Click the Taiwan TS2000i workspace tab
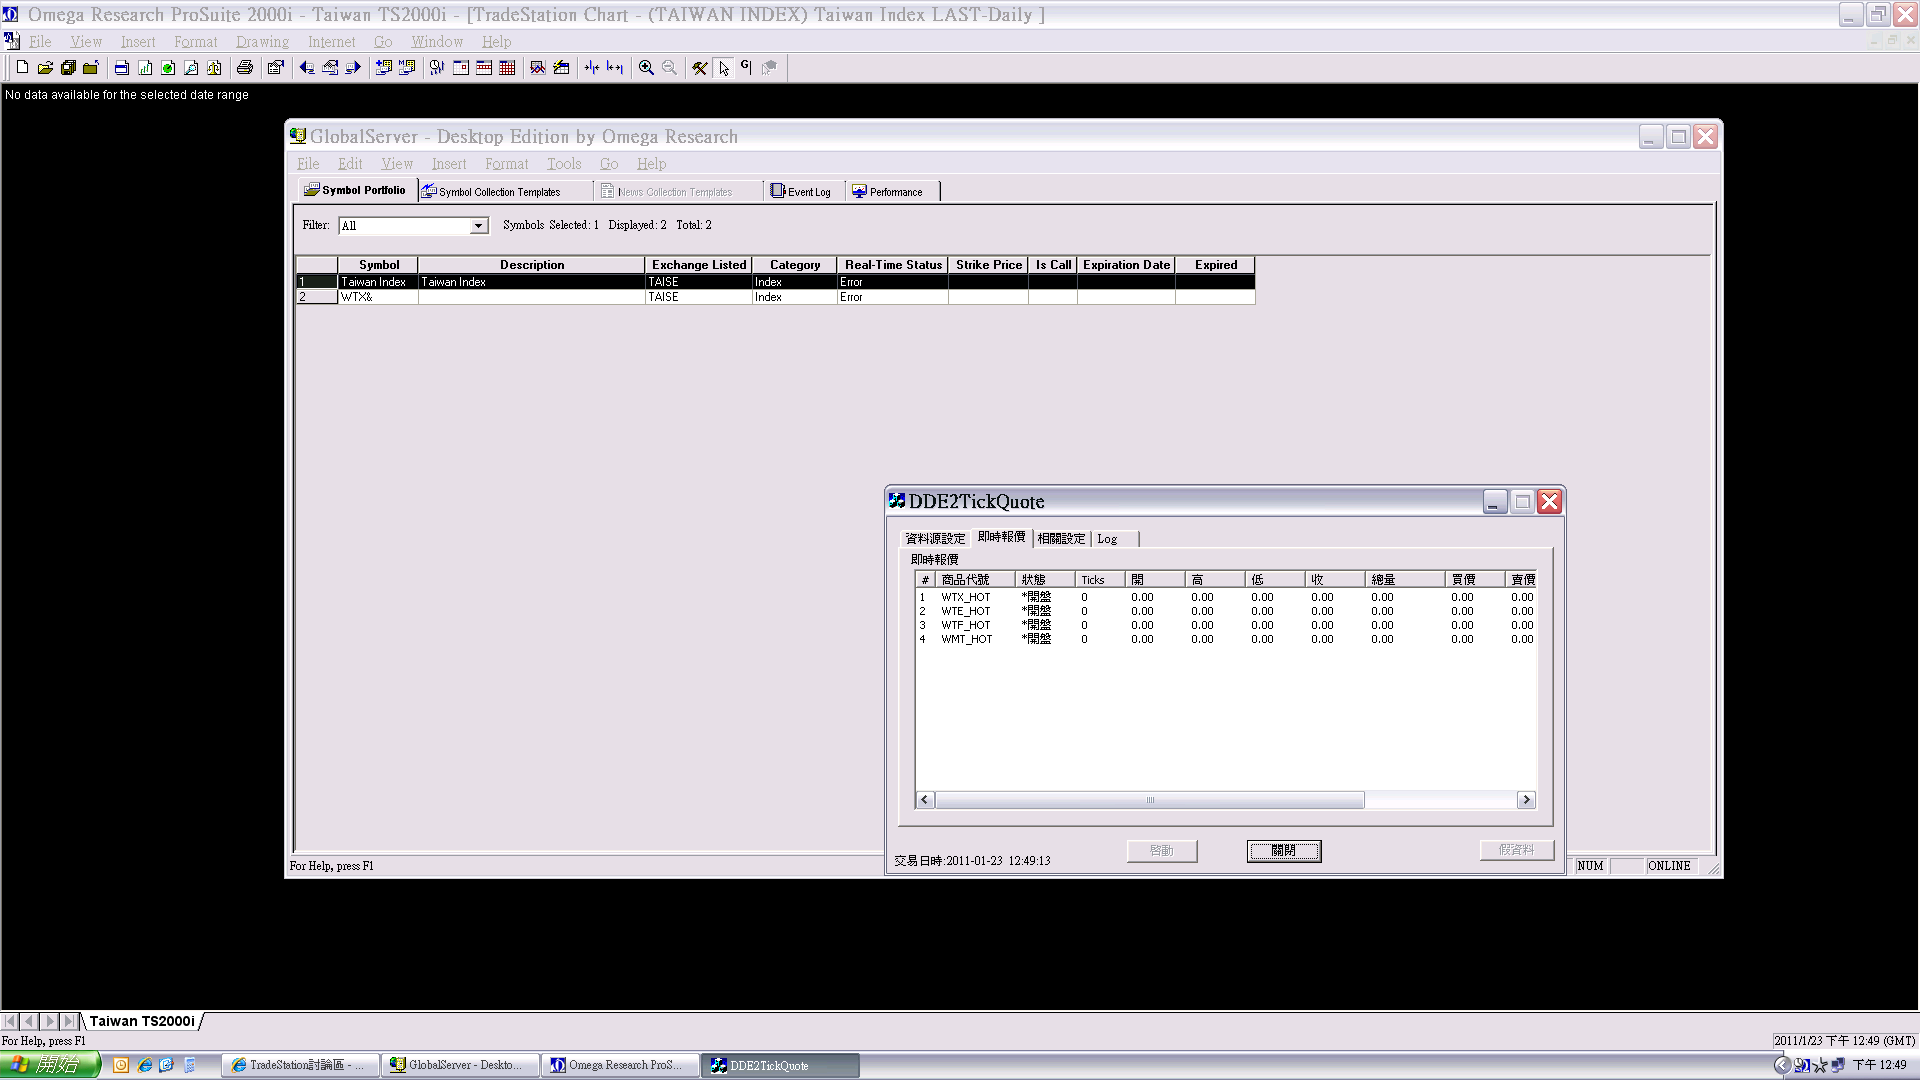The width and height of the screenshot is (1920, 1080). tap(142, 1021)
